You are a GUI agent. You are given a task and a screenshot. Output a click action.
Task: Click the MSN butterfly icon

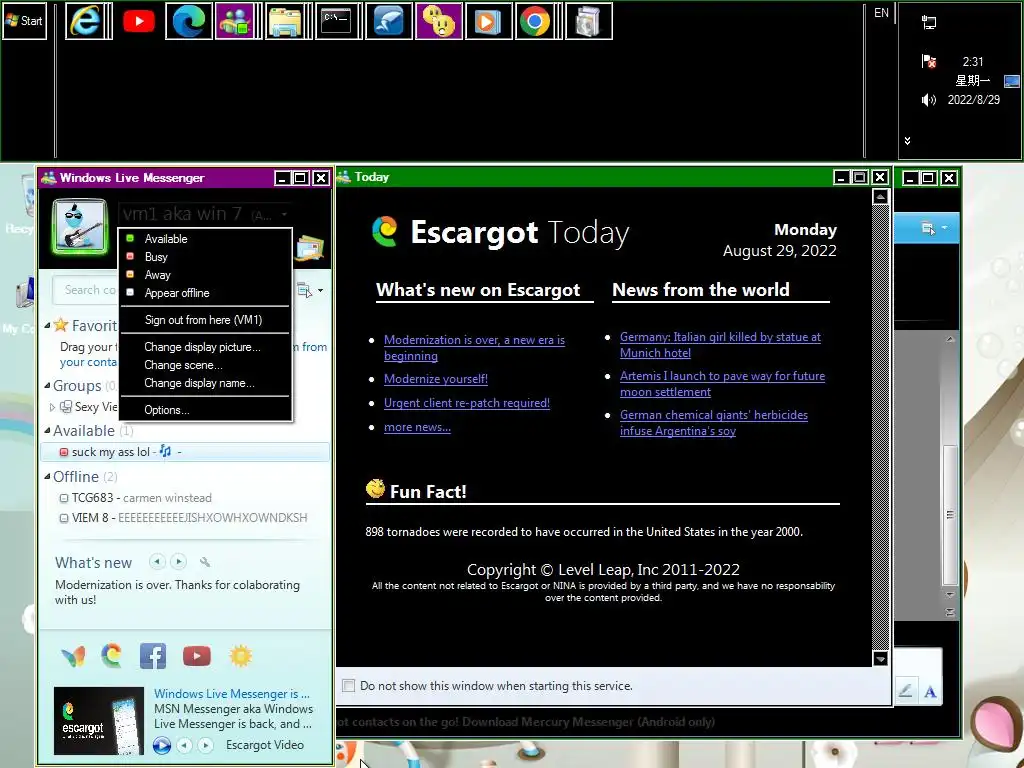pyautogui.click(x=73, y=656)
